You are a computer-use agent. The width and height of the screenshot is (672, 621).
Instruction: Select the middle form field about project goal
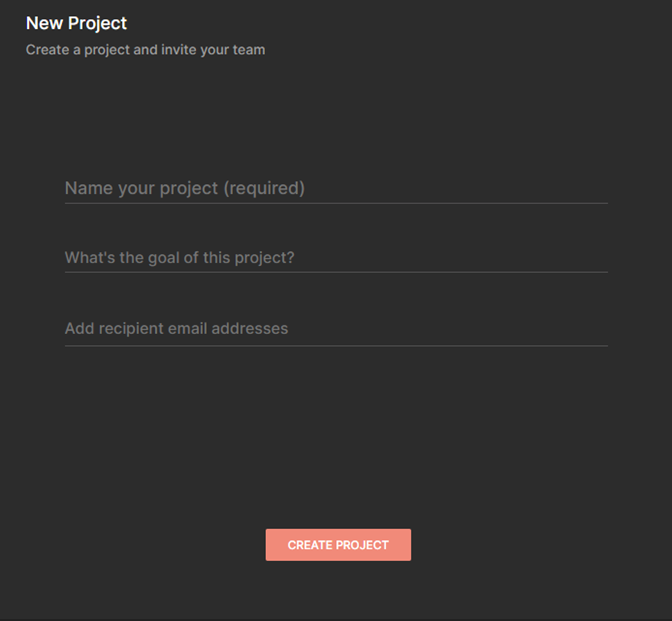point(336,258)
